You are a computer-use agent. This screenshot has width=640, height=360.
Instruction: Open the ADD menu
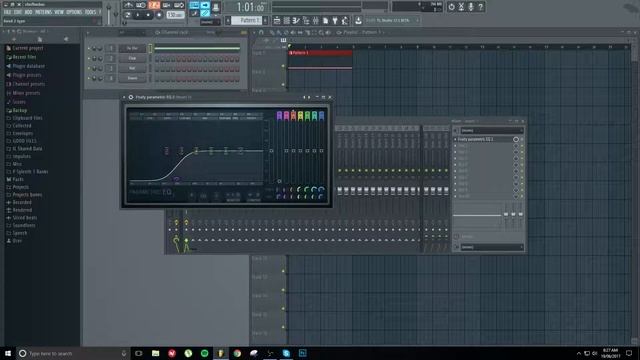[x=29, y=12]
